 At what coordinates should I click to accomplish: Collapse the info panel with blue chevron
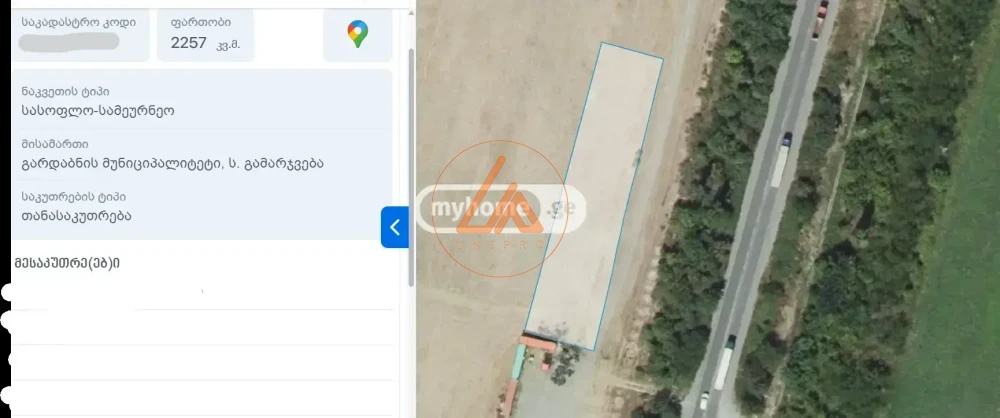(x=394, y=227)
